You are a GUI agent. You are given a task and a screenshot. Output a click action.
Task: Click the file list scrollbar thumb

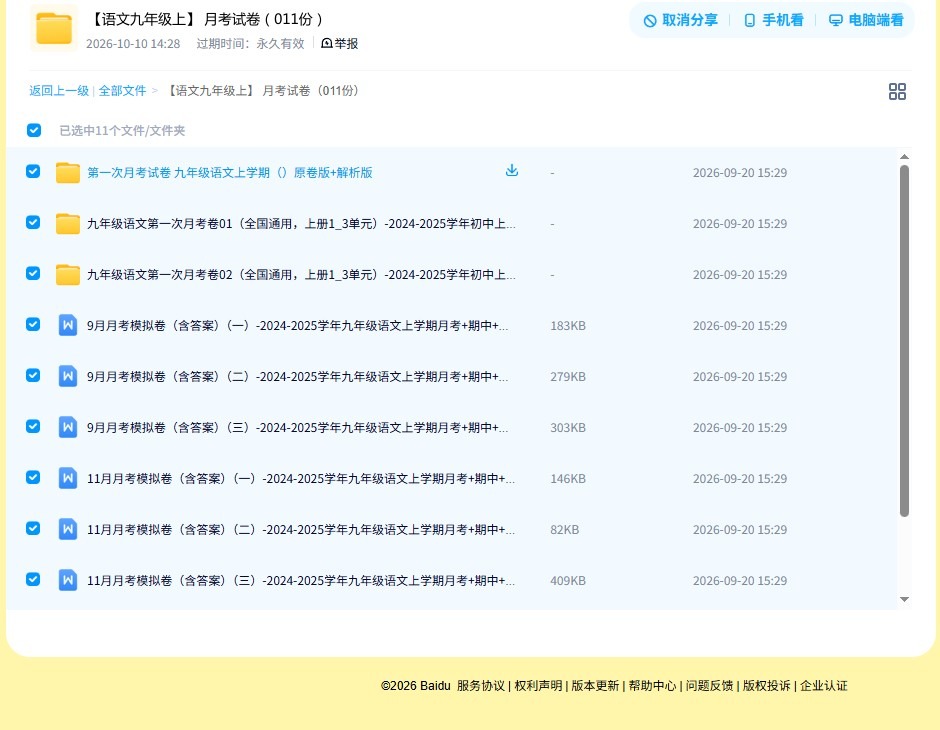pos(904,340)
